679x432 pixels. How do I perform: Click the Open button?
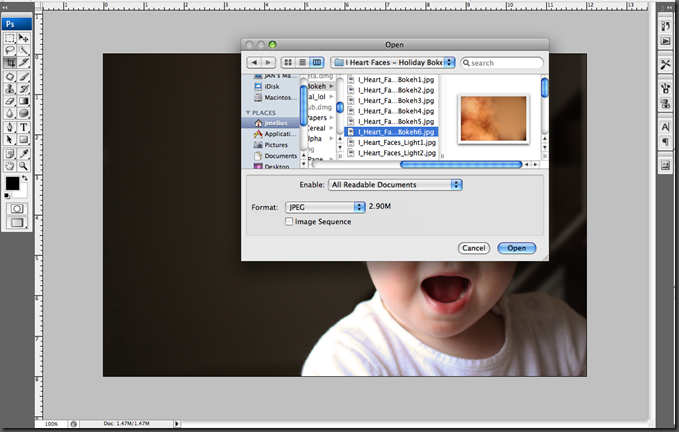pyautogui.click(x=516, y=248)
